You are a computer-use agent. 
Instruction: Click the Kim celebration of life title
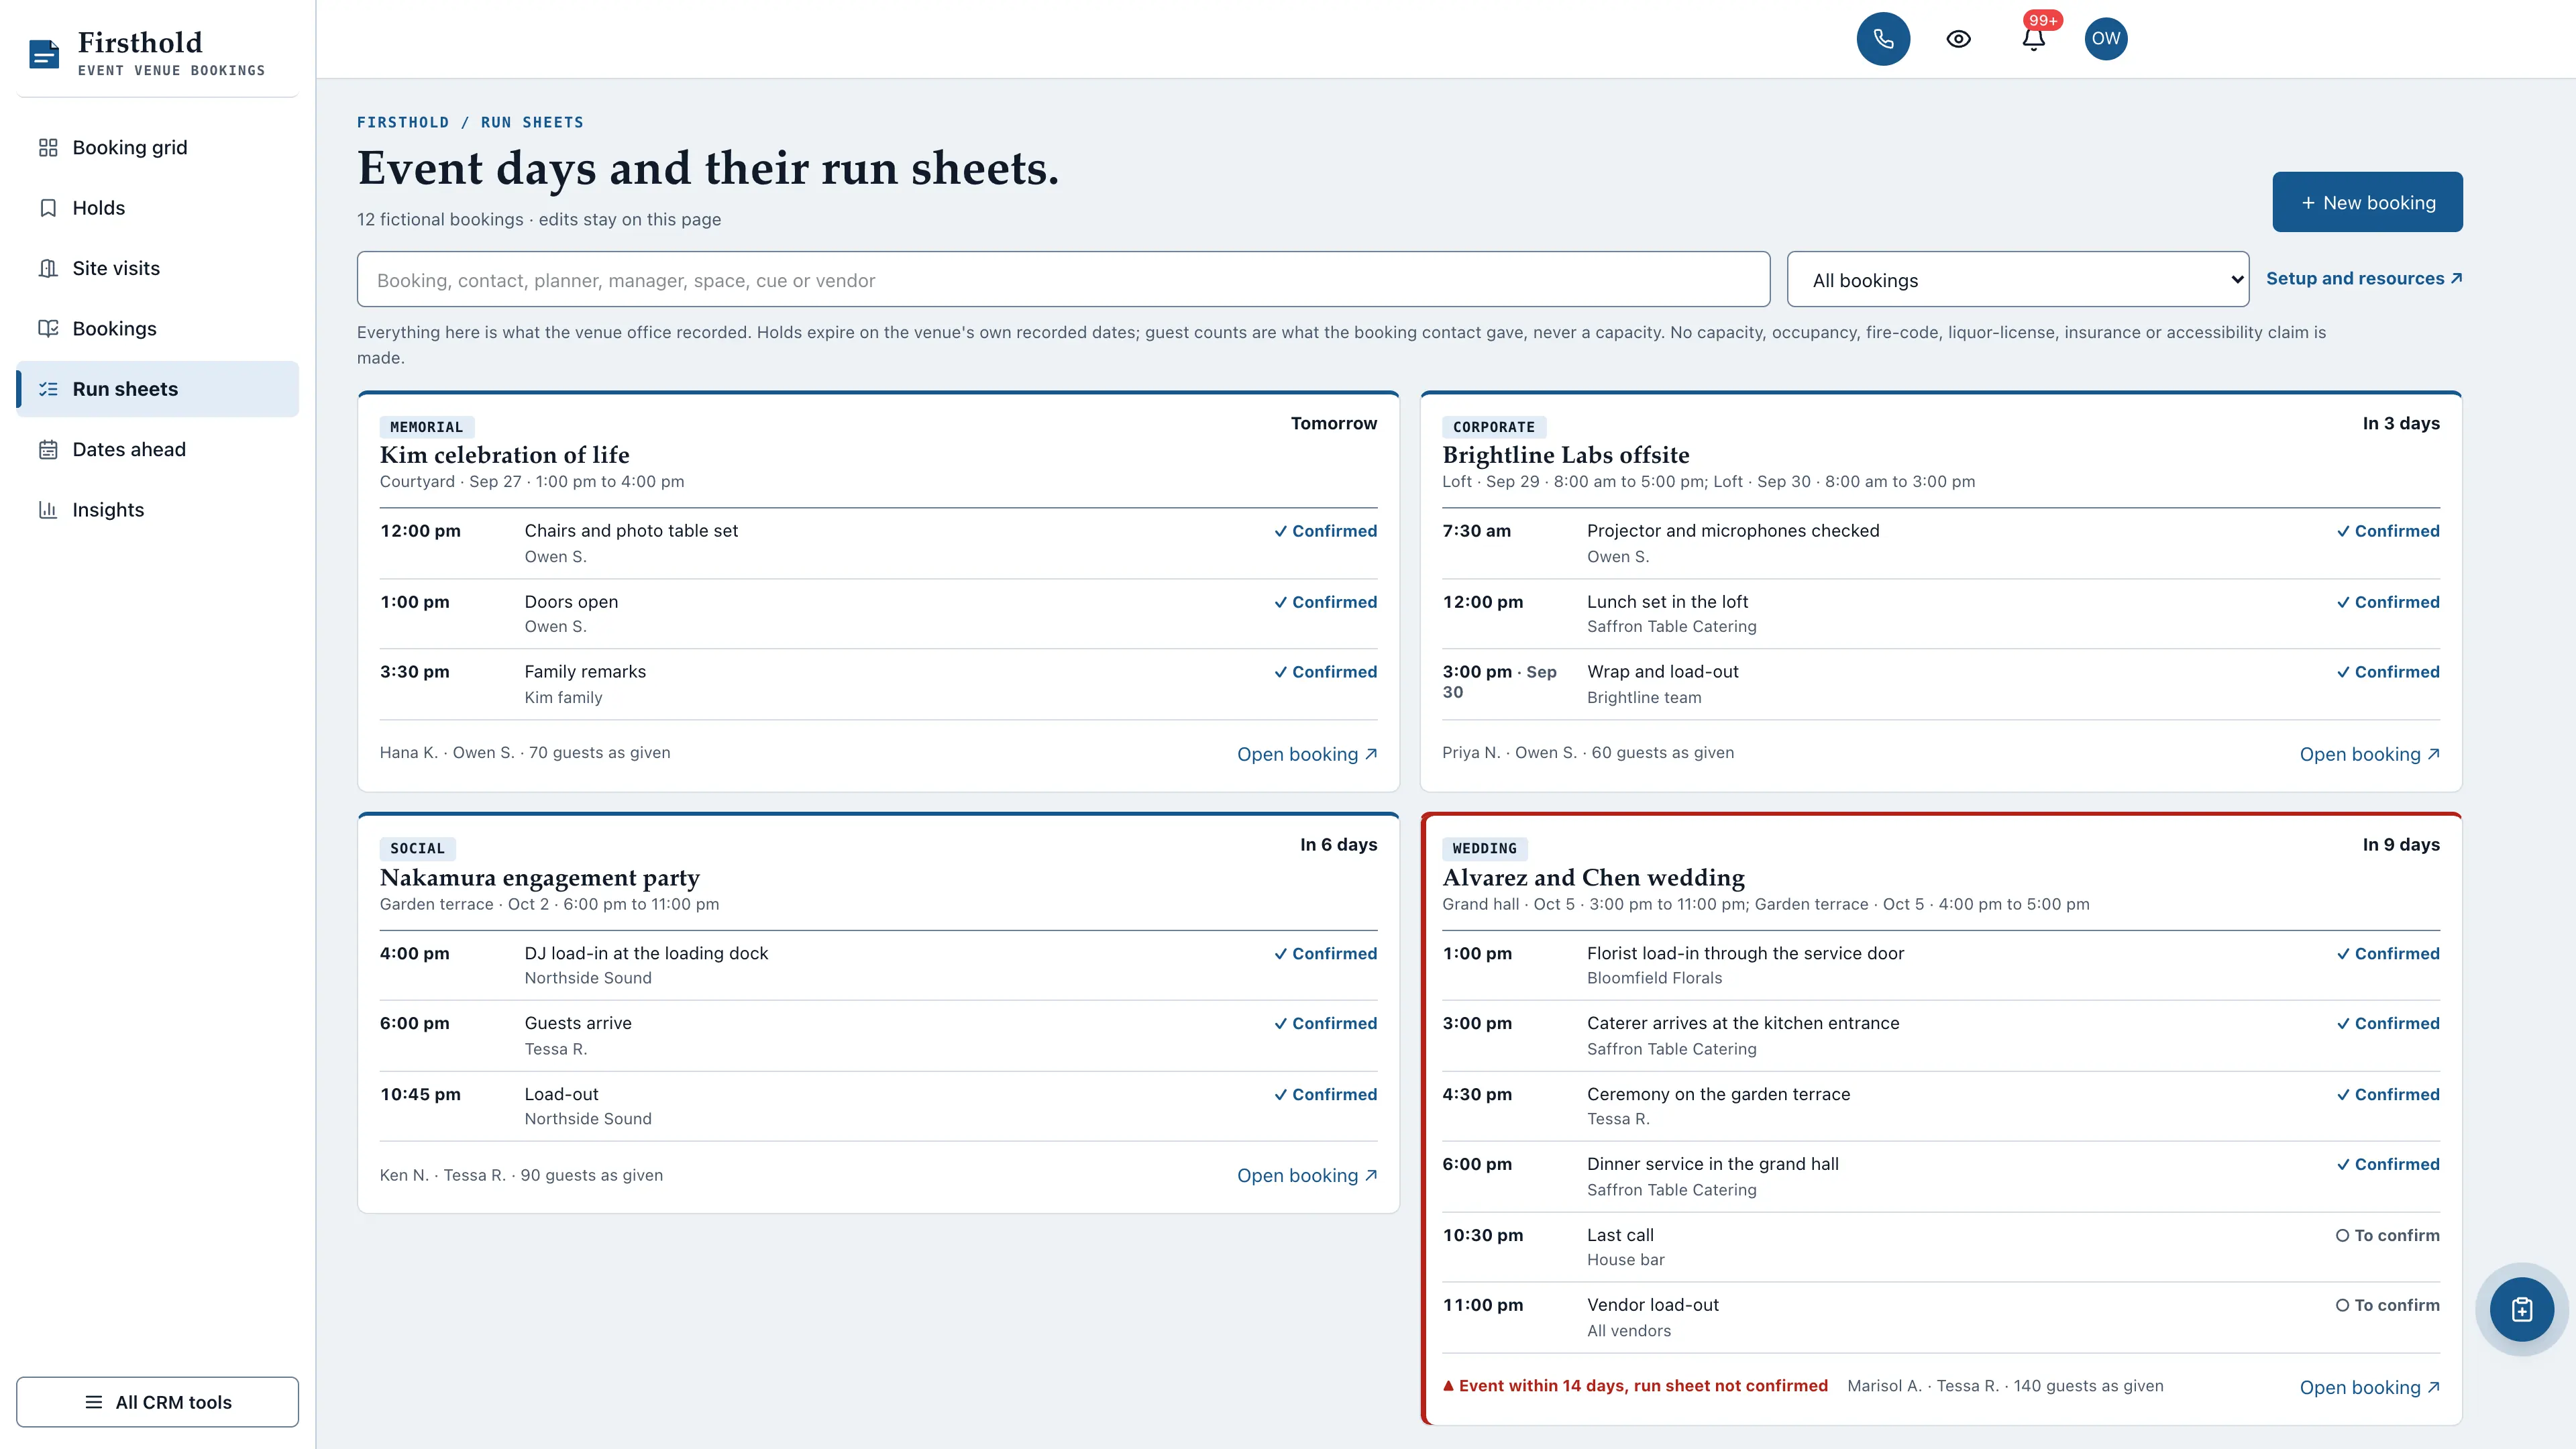tap(504, 455)
